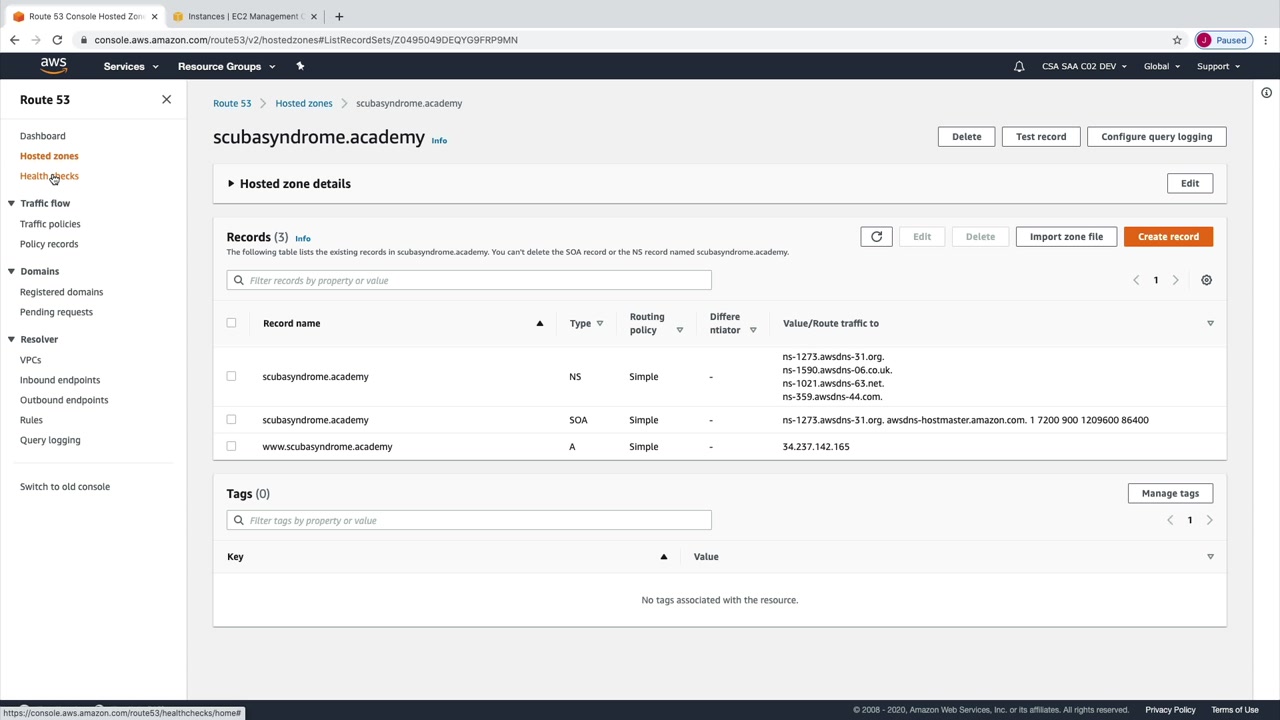Screen dimensions: 1280x720
Task: Go to previous page of tags
Action: tap(1170, 520)
